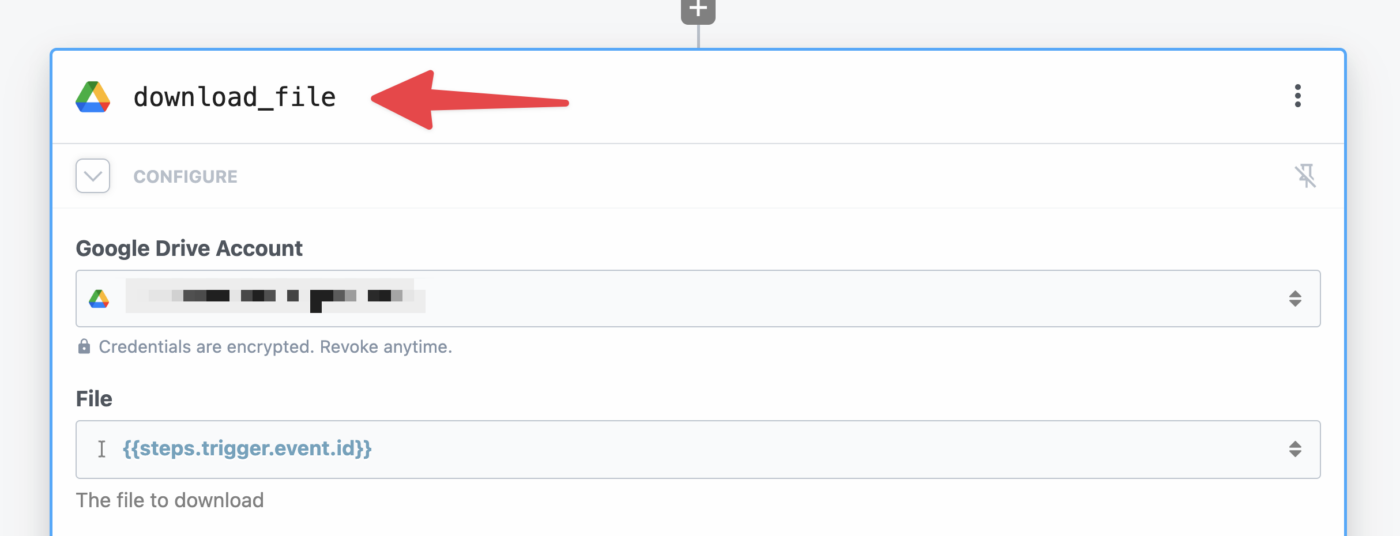Click the lock icon beside Credentials text
This screenshot has height=536, width=1400.
[x=85, y=347]
